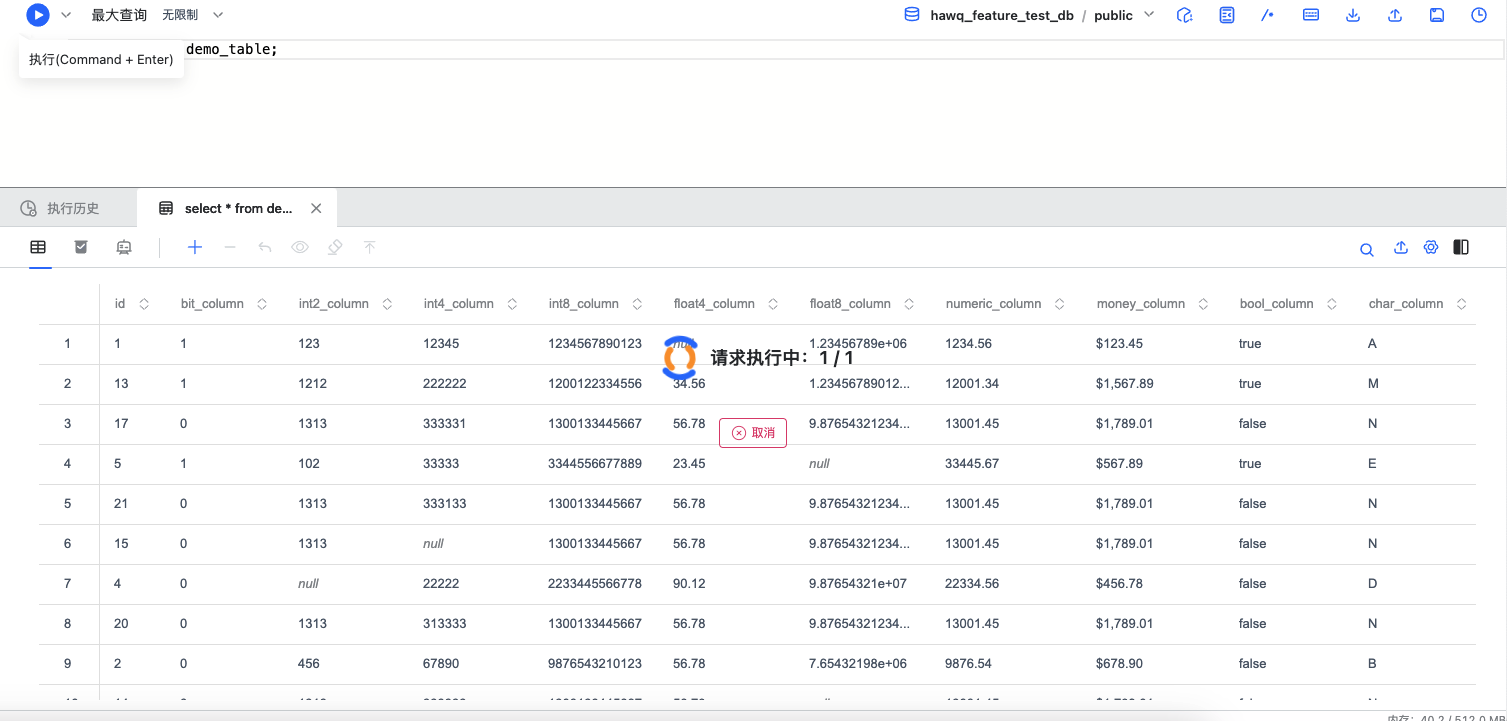Viewport: 1507px width, 721px height.
Task: Select cell $567.89 in money_column
Action: pyautogui.click(x=1119, y=464)
